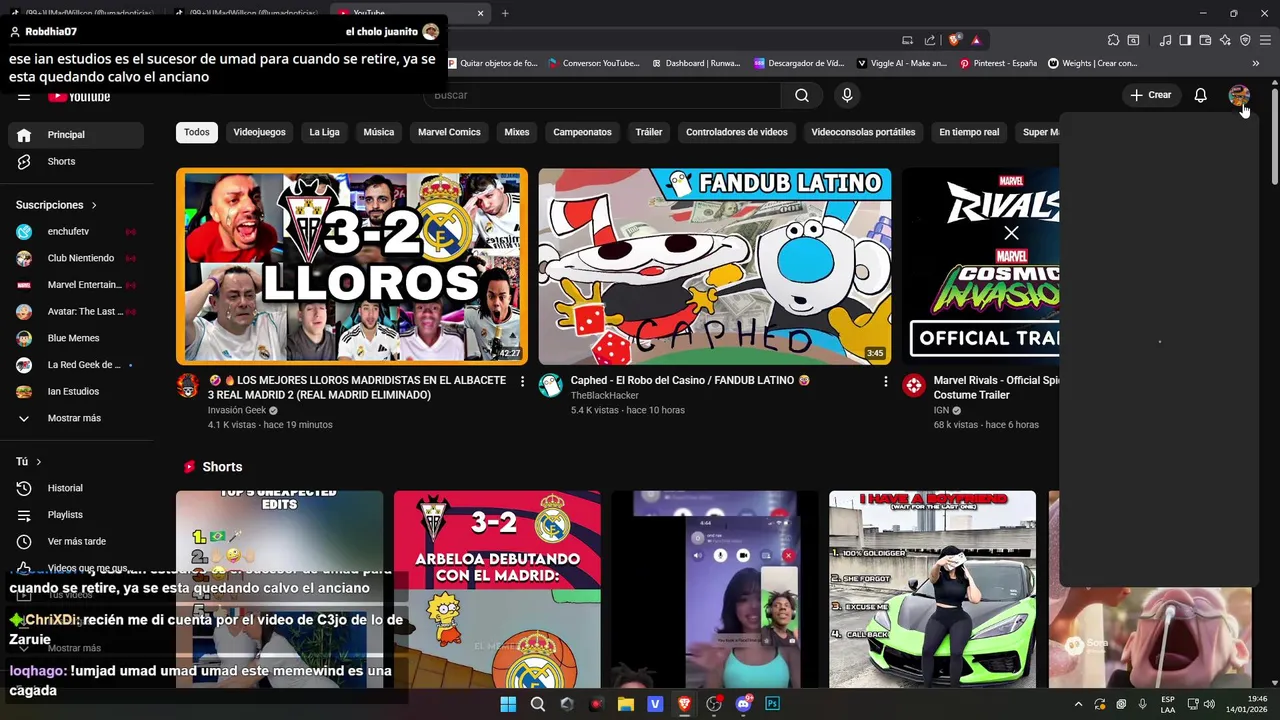Go to Principal in the sidebar

(x=76, y=135)
